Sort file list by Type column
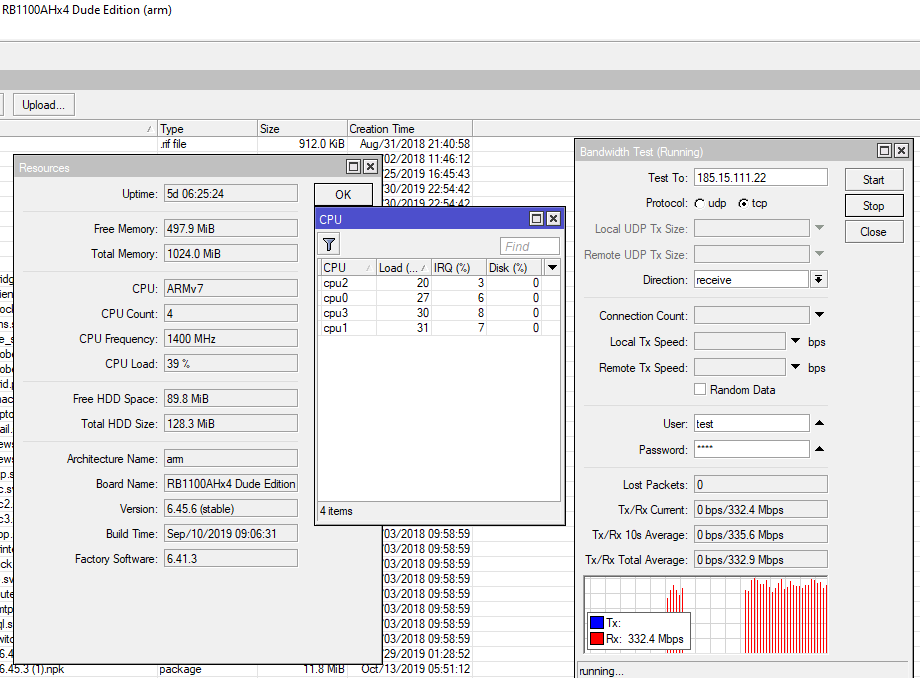 [208, 128]
